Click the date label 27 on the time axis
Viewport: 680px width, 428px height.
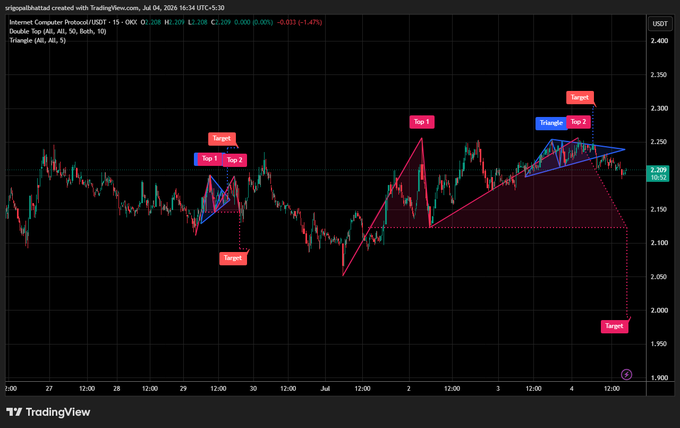[49, 389]
